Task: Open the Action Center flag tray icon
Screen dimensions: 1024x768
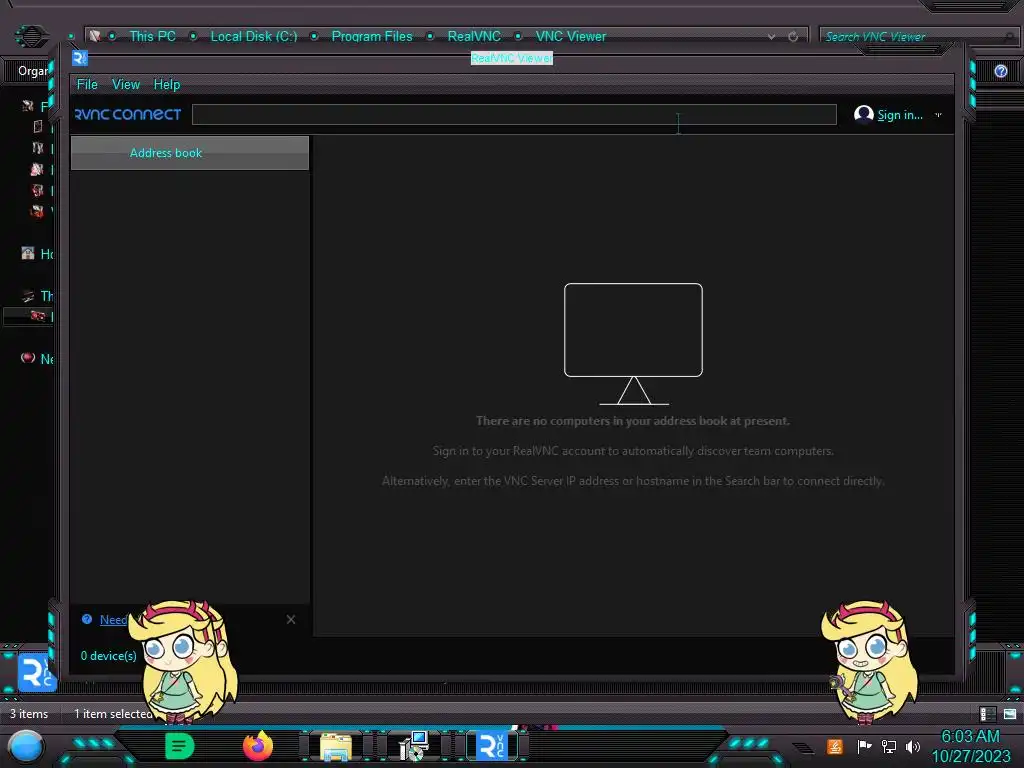Action: 863,746
